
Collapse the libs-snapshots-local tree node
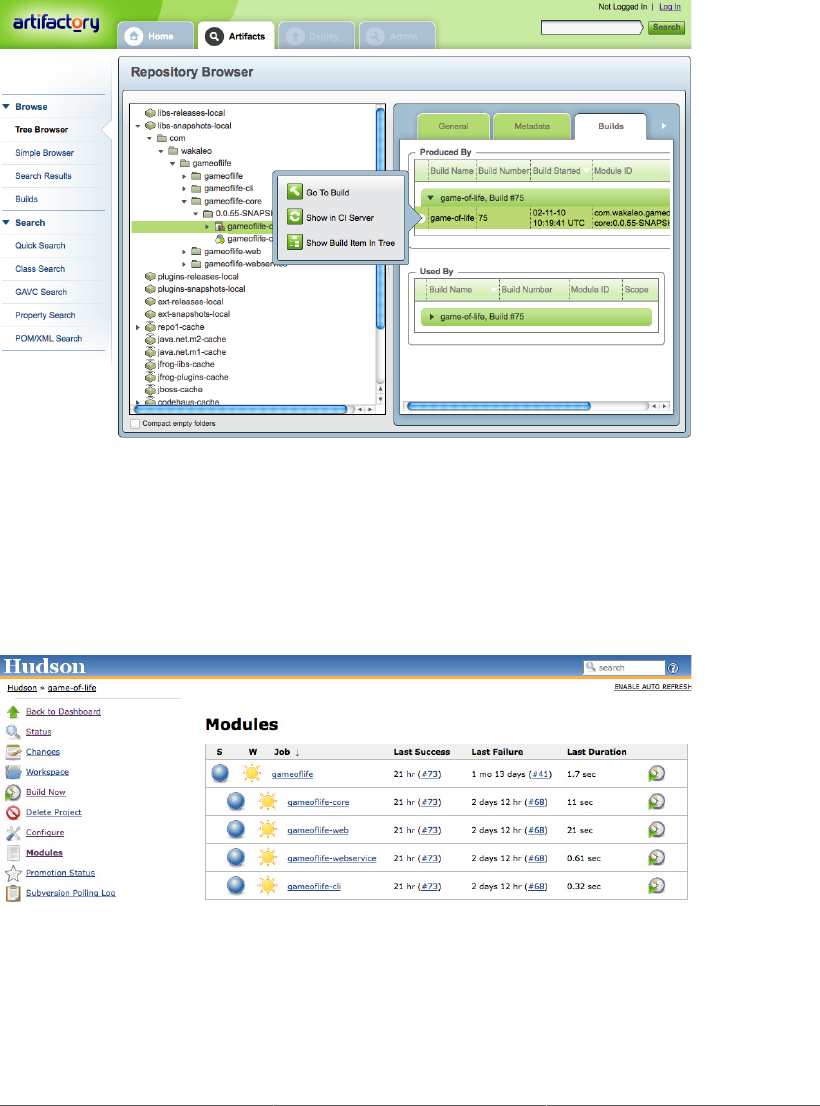pos(138,126)
